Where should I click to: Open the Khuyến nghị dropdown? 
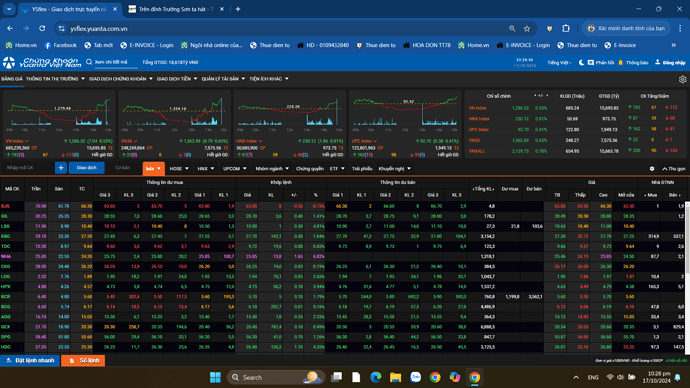[395, 168]
